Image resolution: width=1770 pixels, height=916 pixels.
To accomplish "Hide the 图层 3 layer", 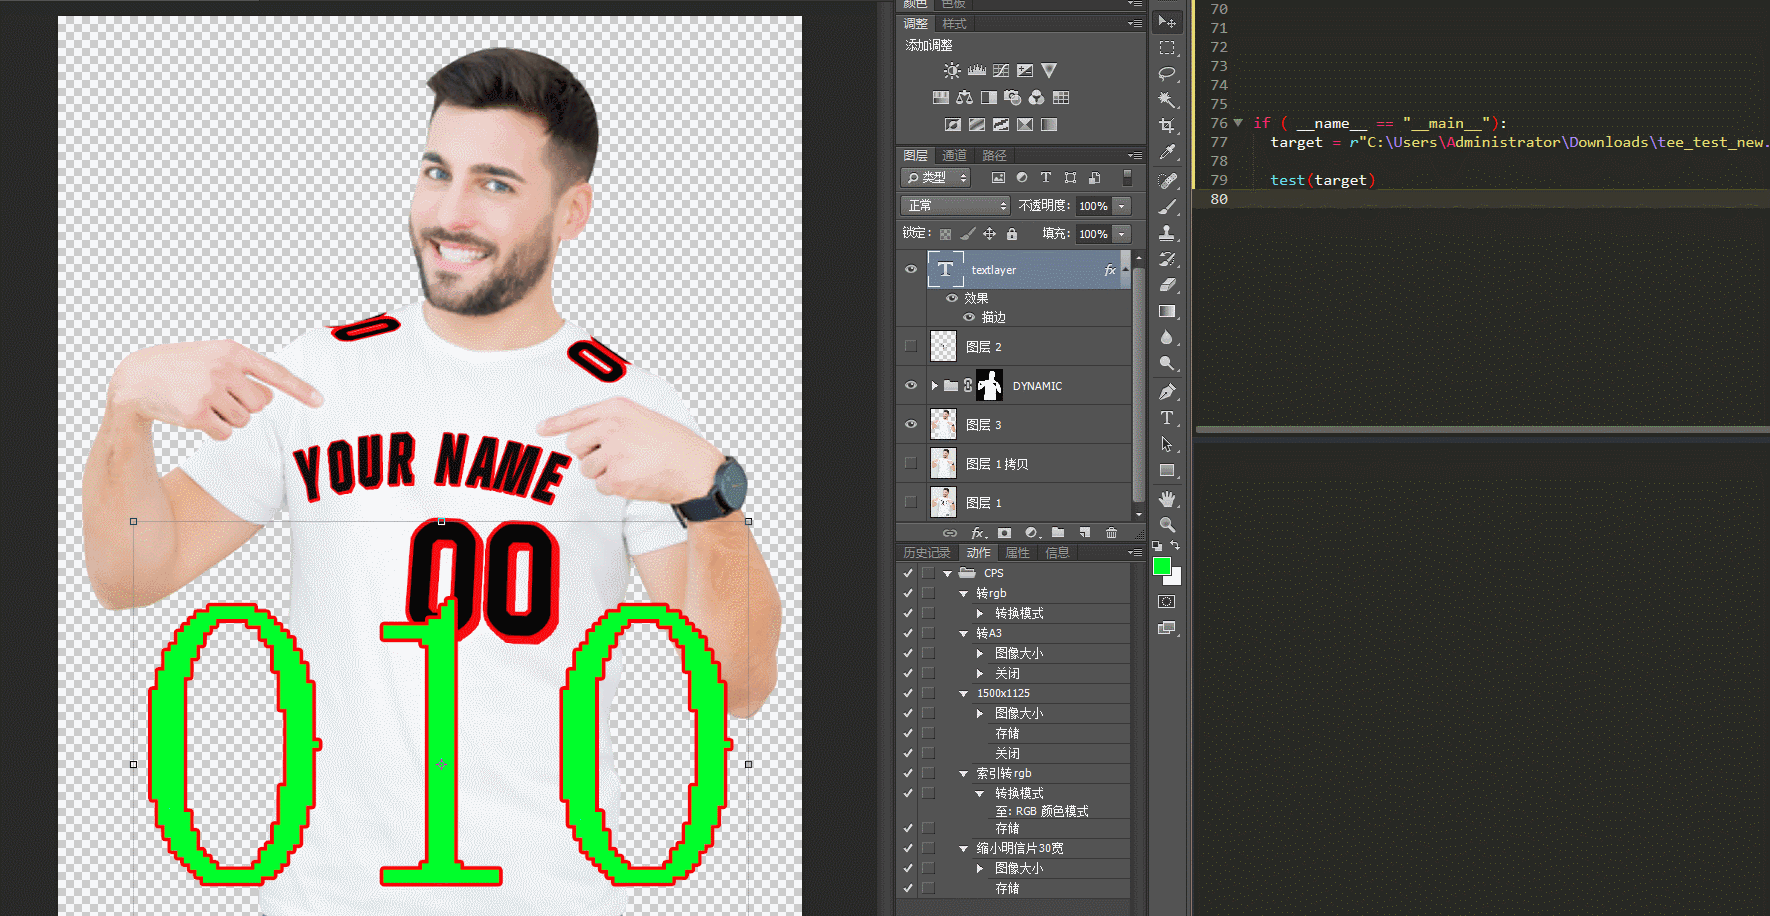I will pyautogui.click(x=911, y=425).
